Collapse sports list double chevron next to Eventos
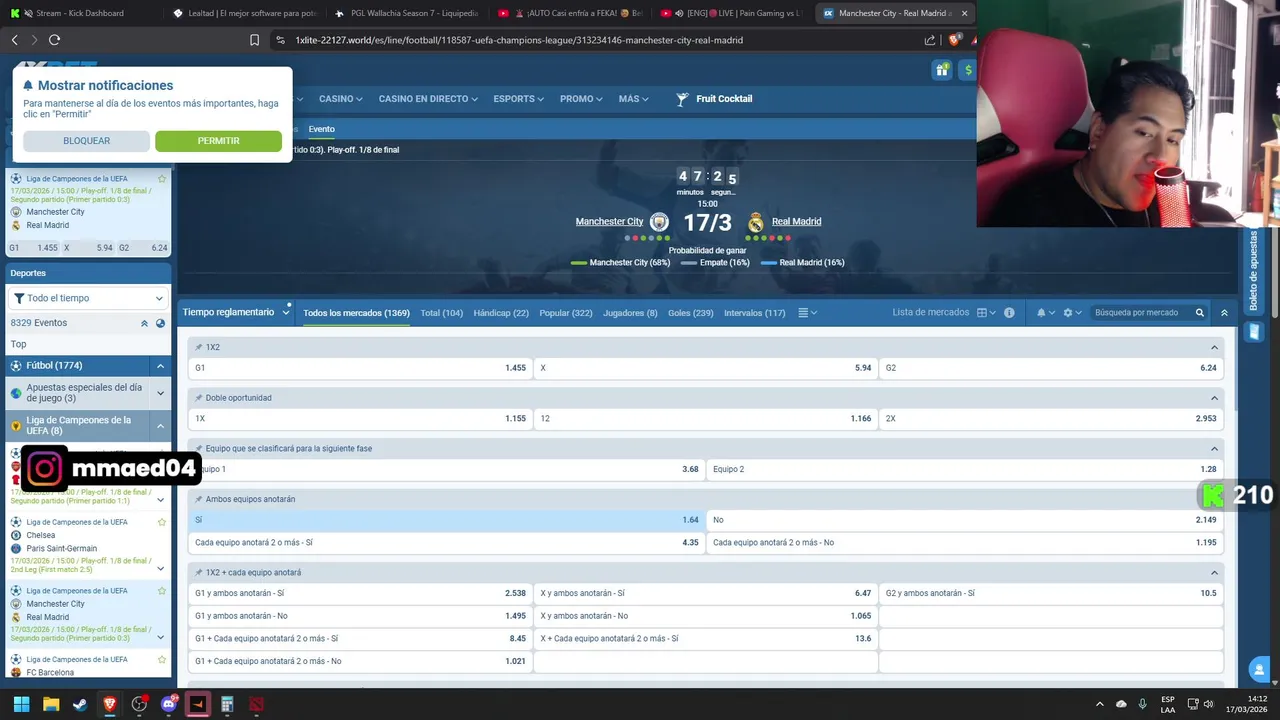Screen dimensions: 1280x720 coord(144,323)
